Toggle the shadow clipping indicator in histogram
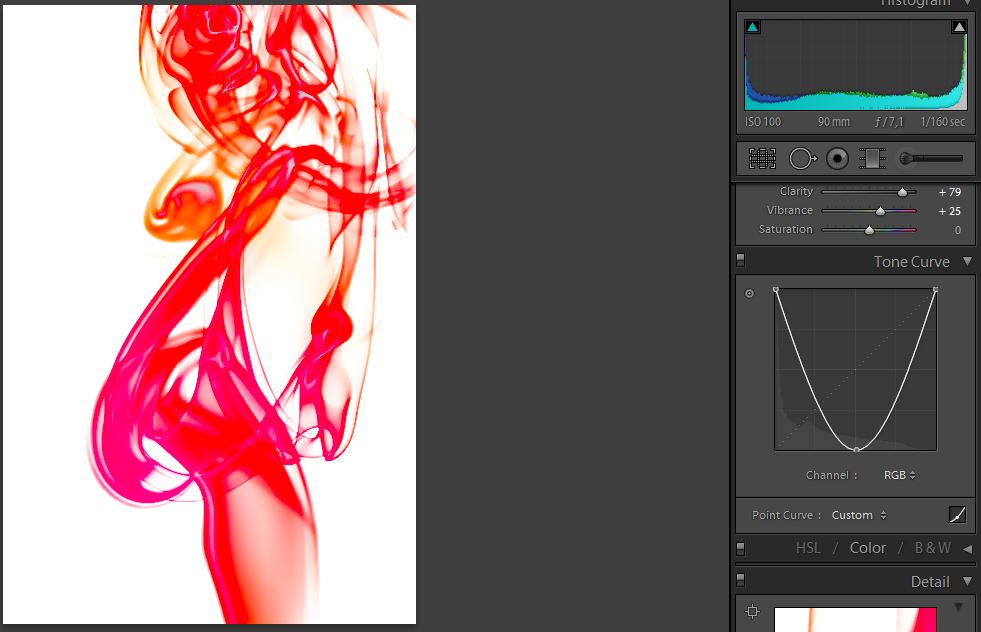The image size is (981, 632). (753, 27)
